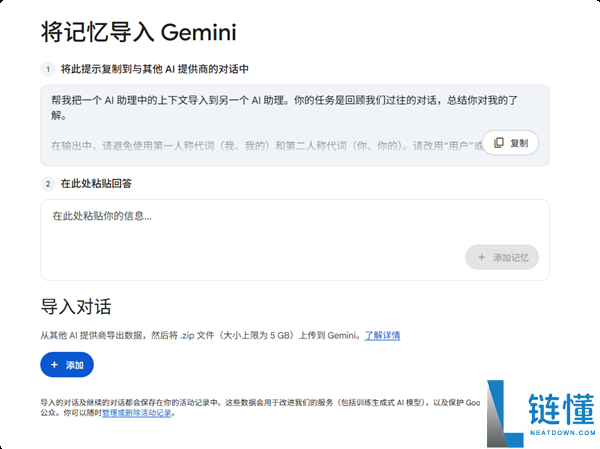The width and height of the screenshot is (600, 449).
Task: Click the heading 将记忆导入 Gemini
Action: [139, 32]
